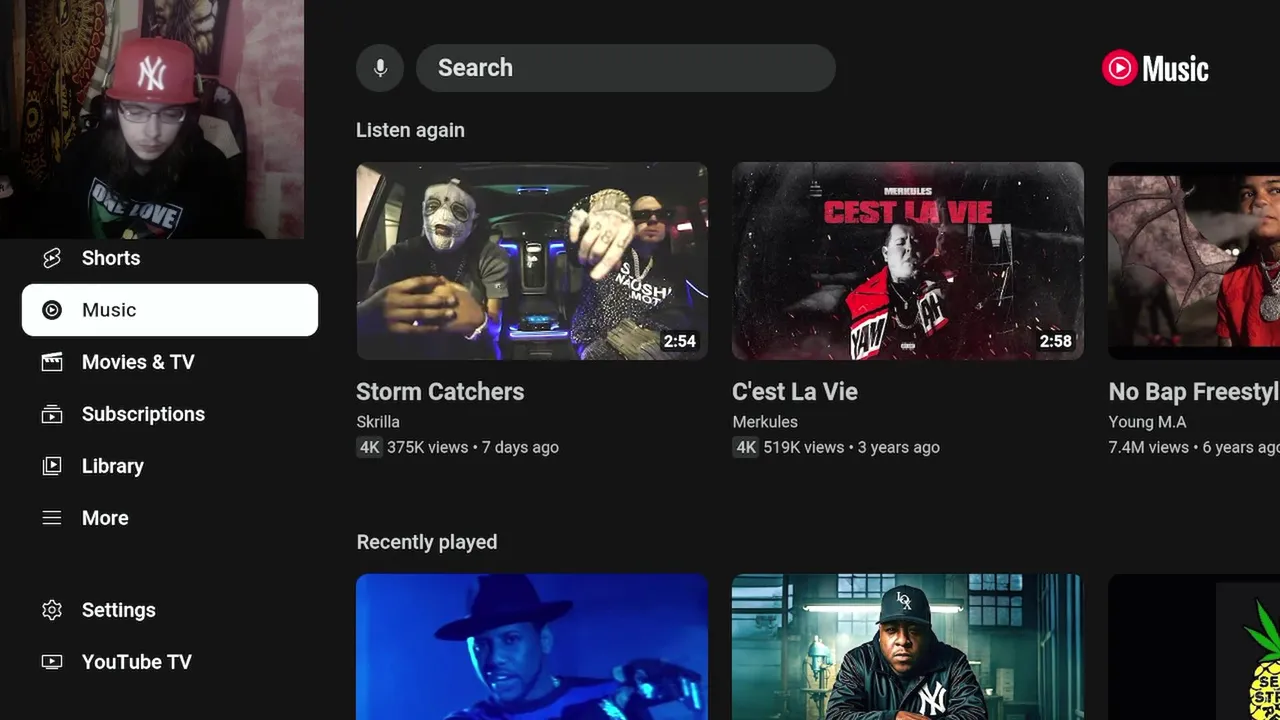Launch YouTube TV from sidebar

coord(170,662)
